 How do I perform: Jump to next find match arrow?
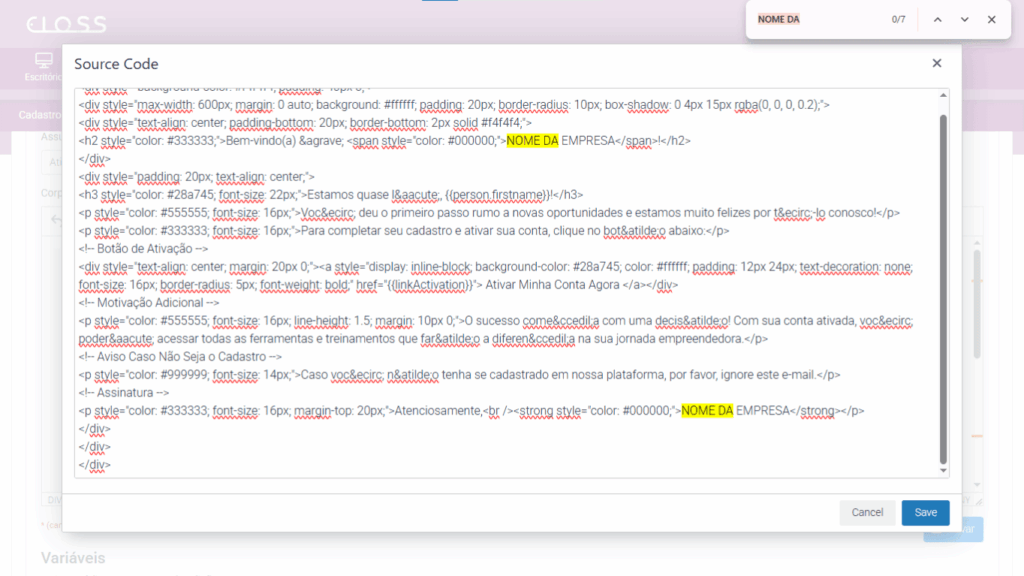pyautogui.click(x=965, y=20)
